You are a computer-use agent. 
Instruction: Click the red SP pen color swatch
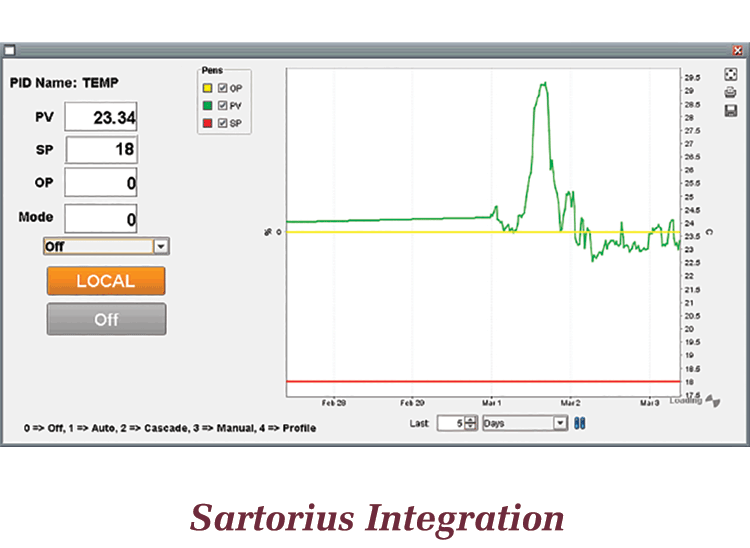point(208,123)
